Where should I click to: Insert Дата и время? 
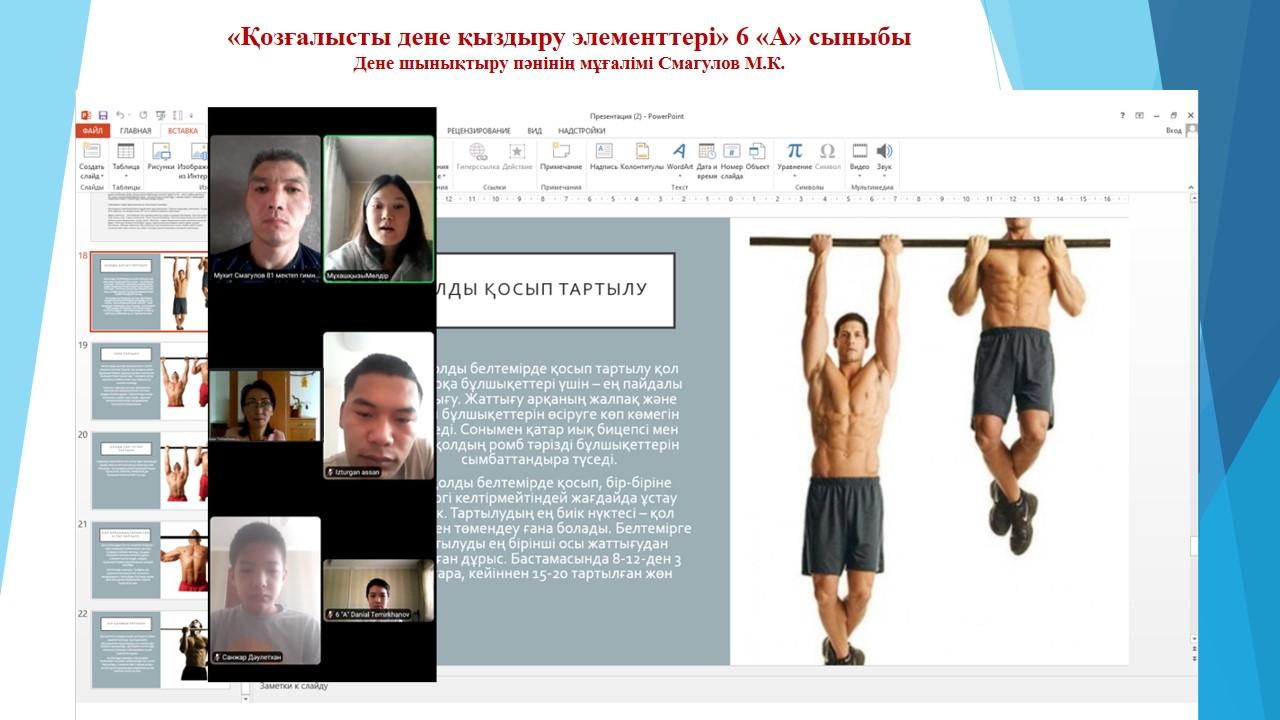(x=707, y=152)
